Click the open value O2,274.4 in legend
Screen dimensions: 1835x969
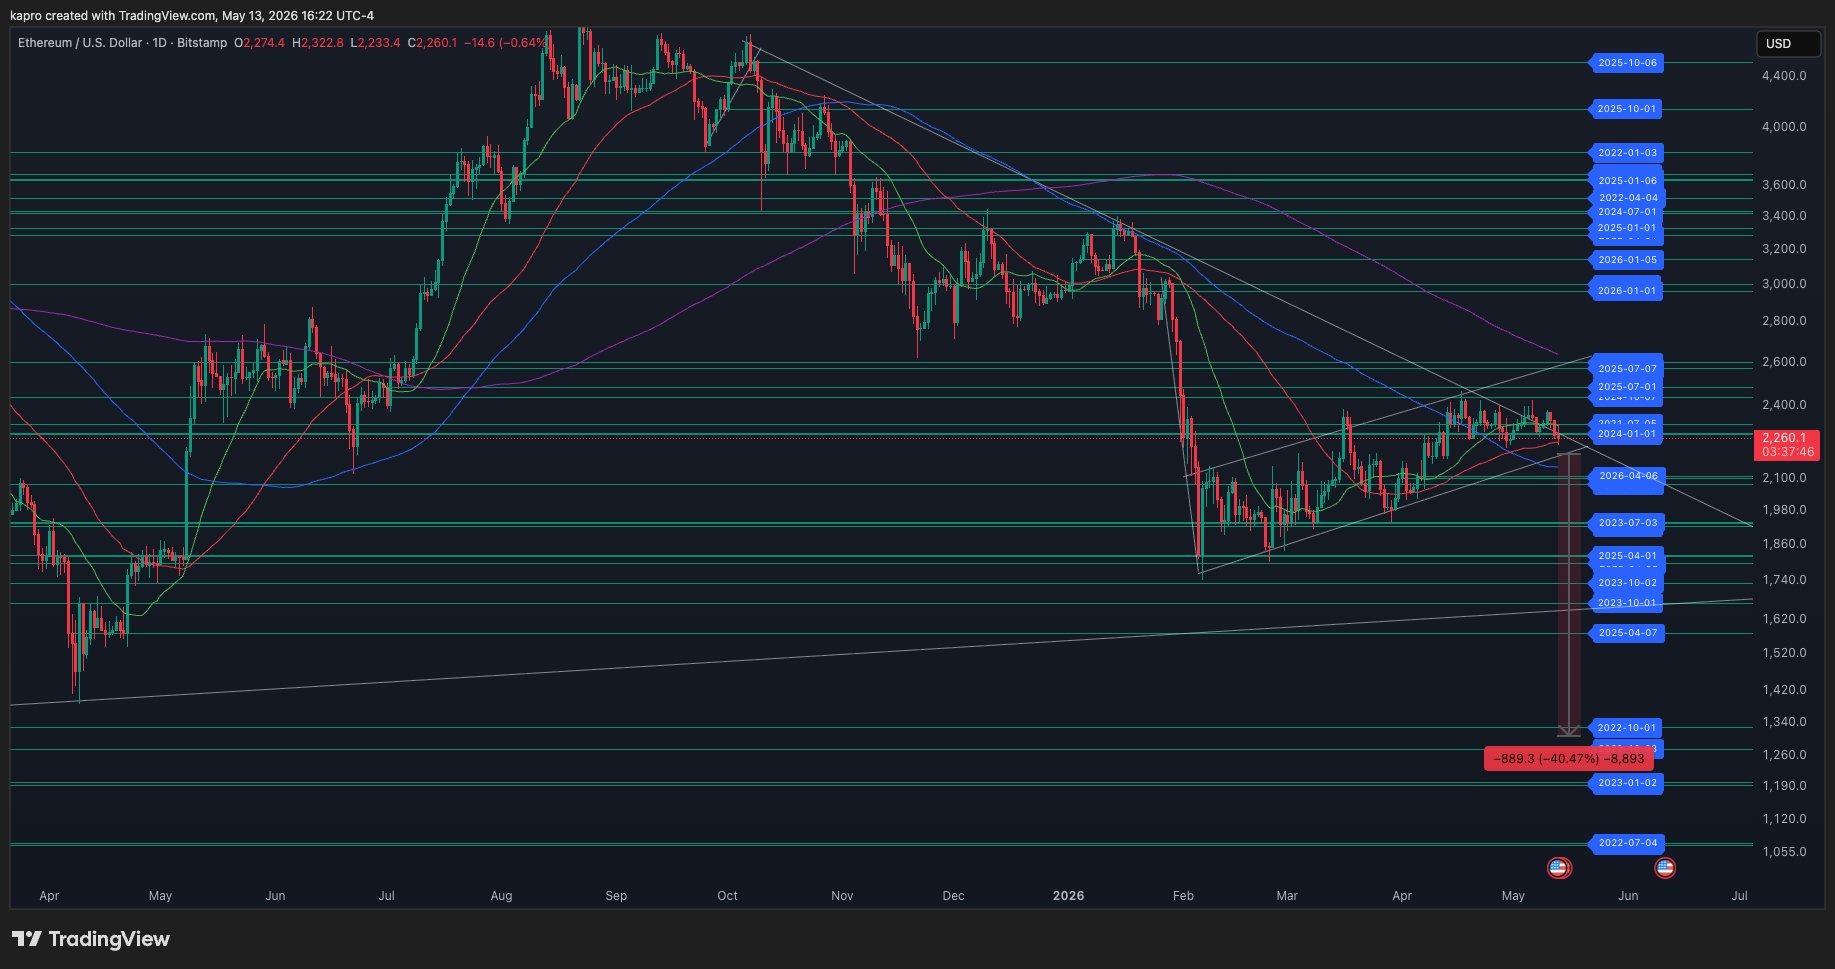point(259,43)
